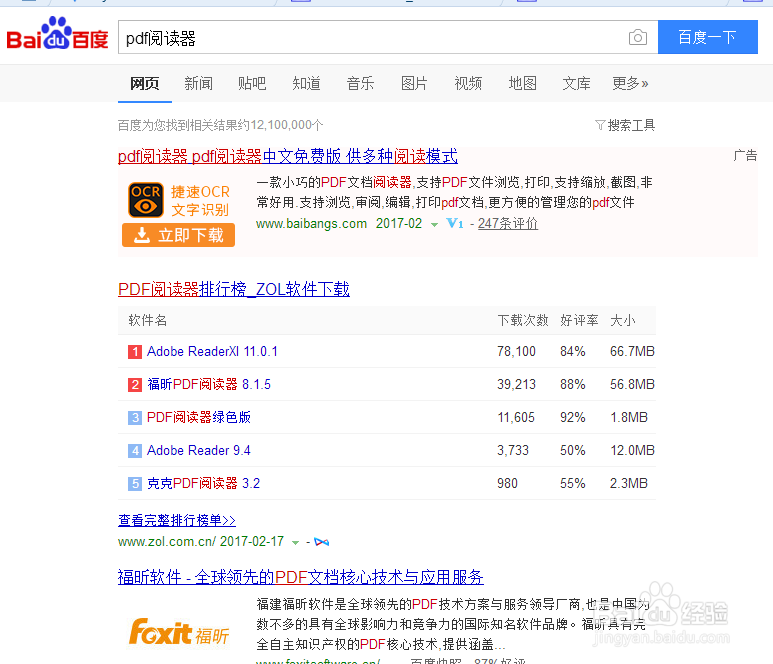Open www.zol.com.cn/ URL link
This screenshot has width=773, height=664.
pos(167,542)
